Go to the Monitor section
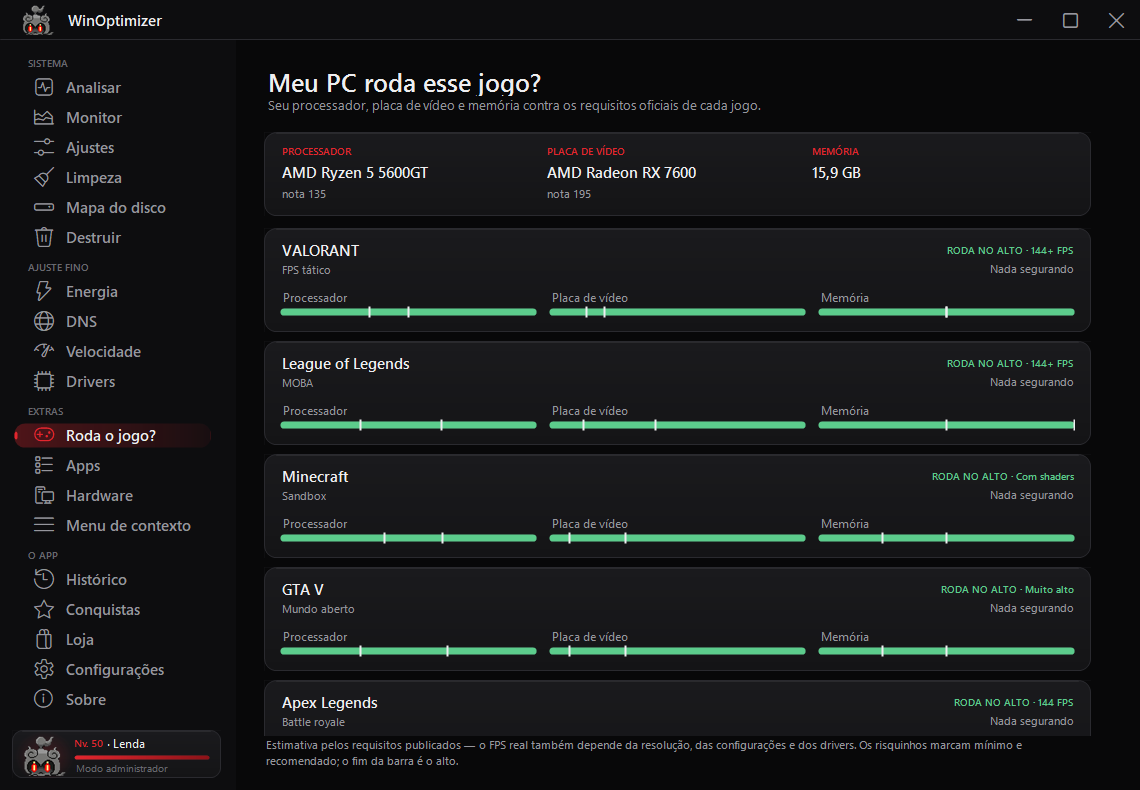This screenshot has height=790, width=1140. click(x=113, y=117)
